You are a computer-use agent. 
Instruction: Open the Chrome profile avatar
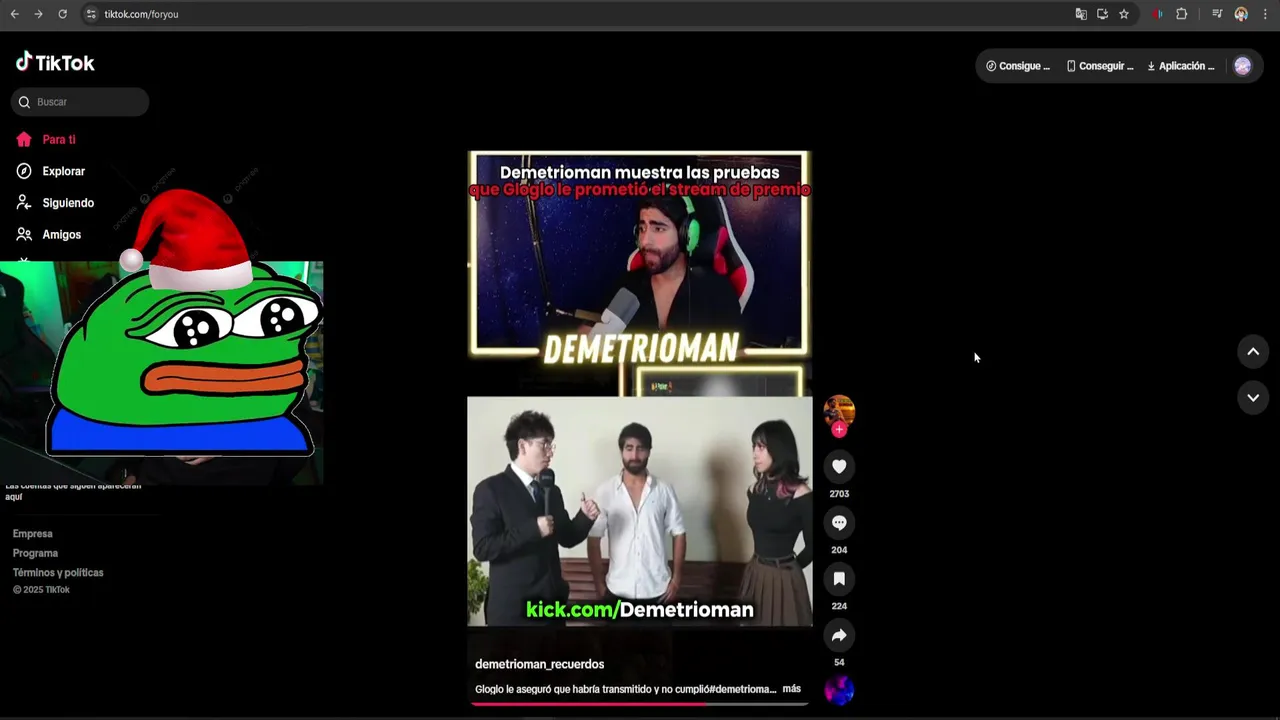[x=1241, y=14]
